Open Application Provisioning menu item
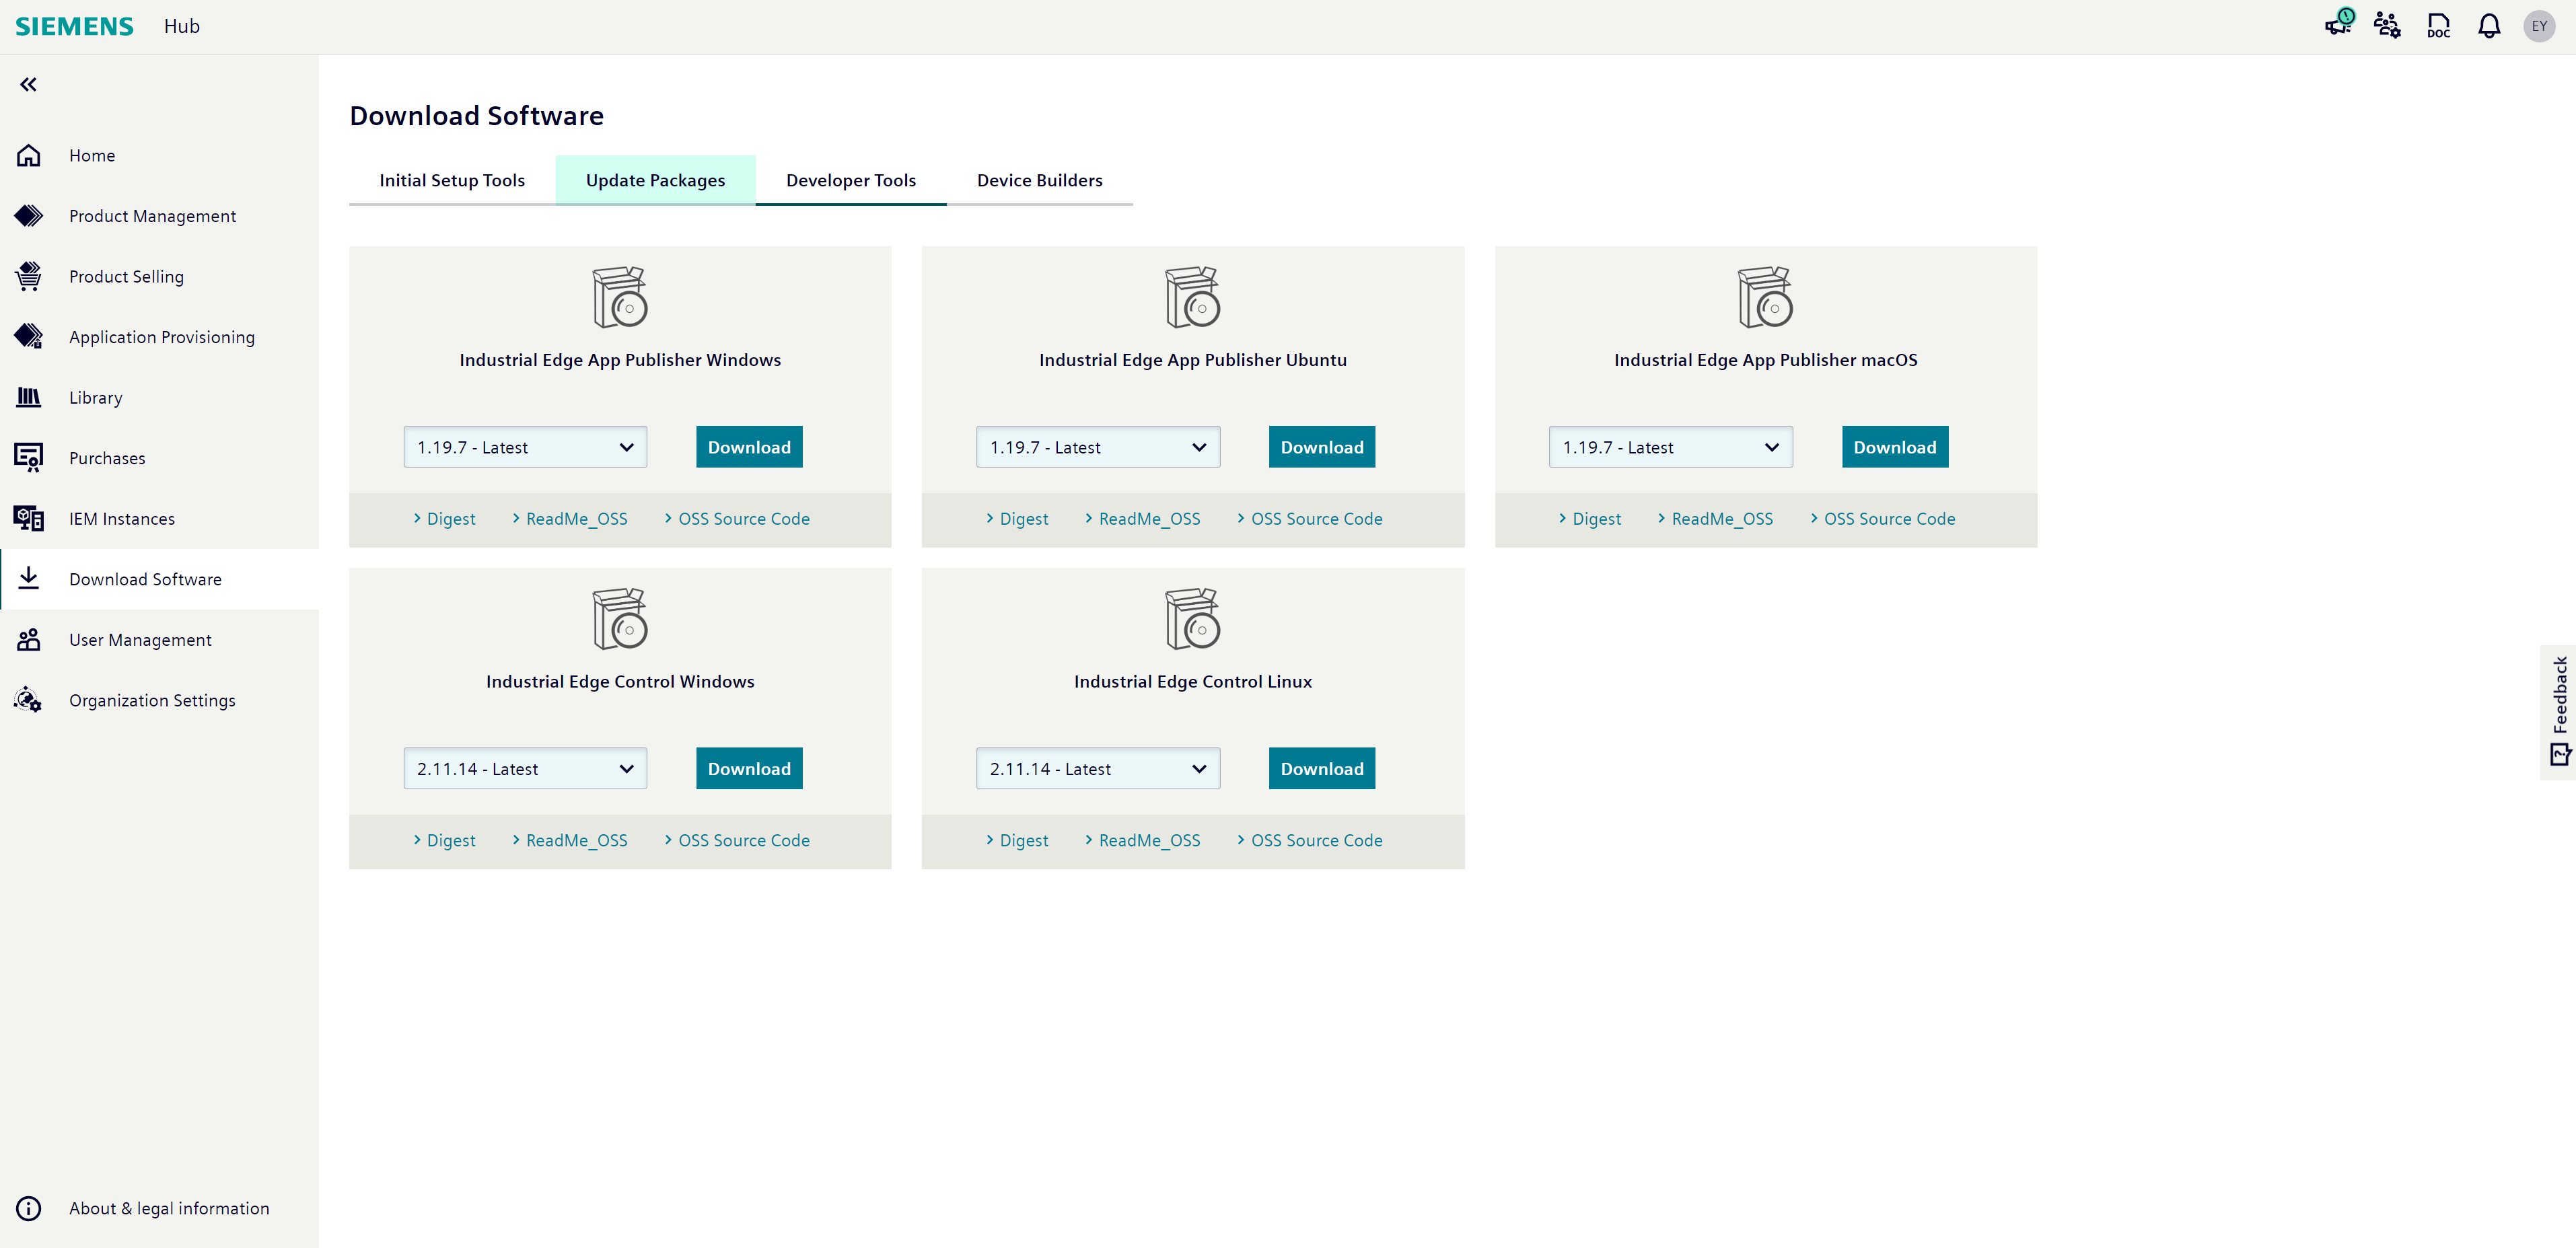Screen dimensions: 2576x1248 [x=159, y=337]
